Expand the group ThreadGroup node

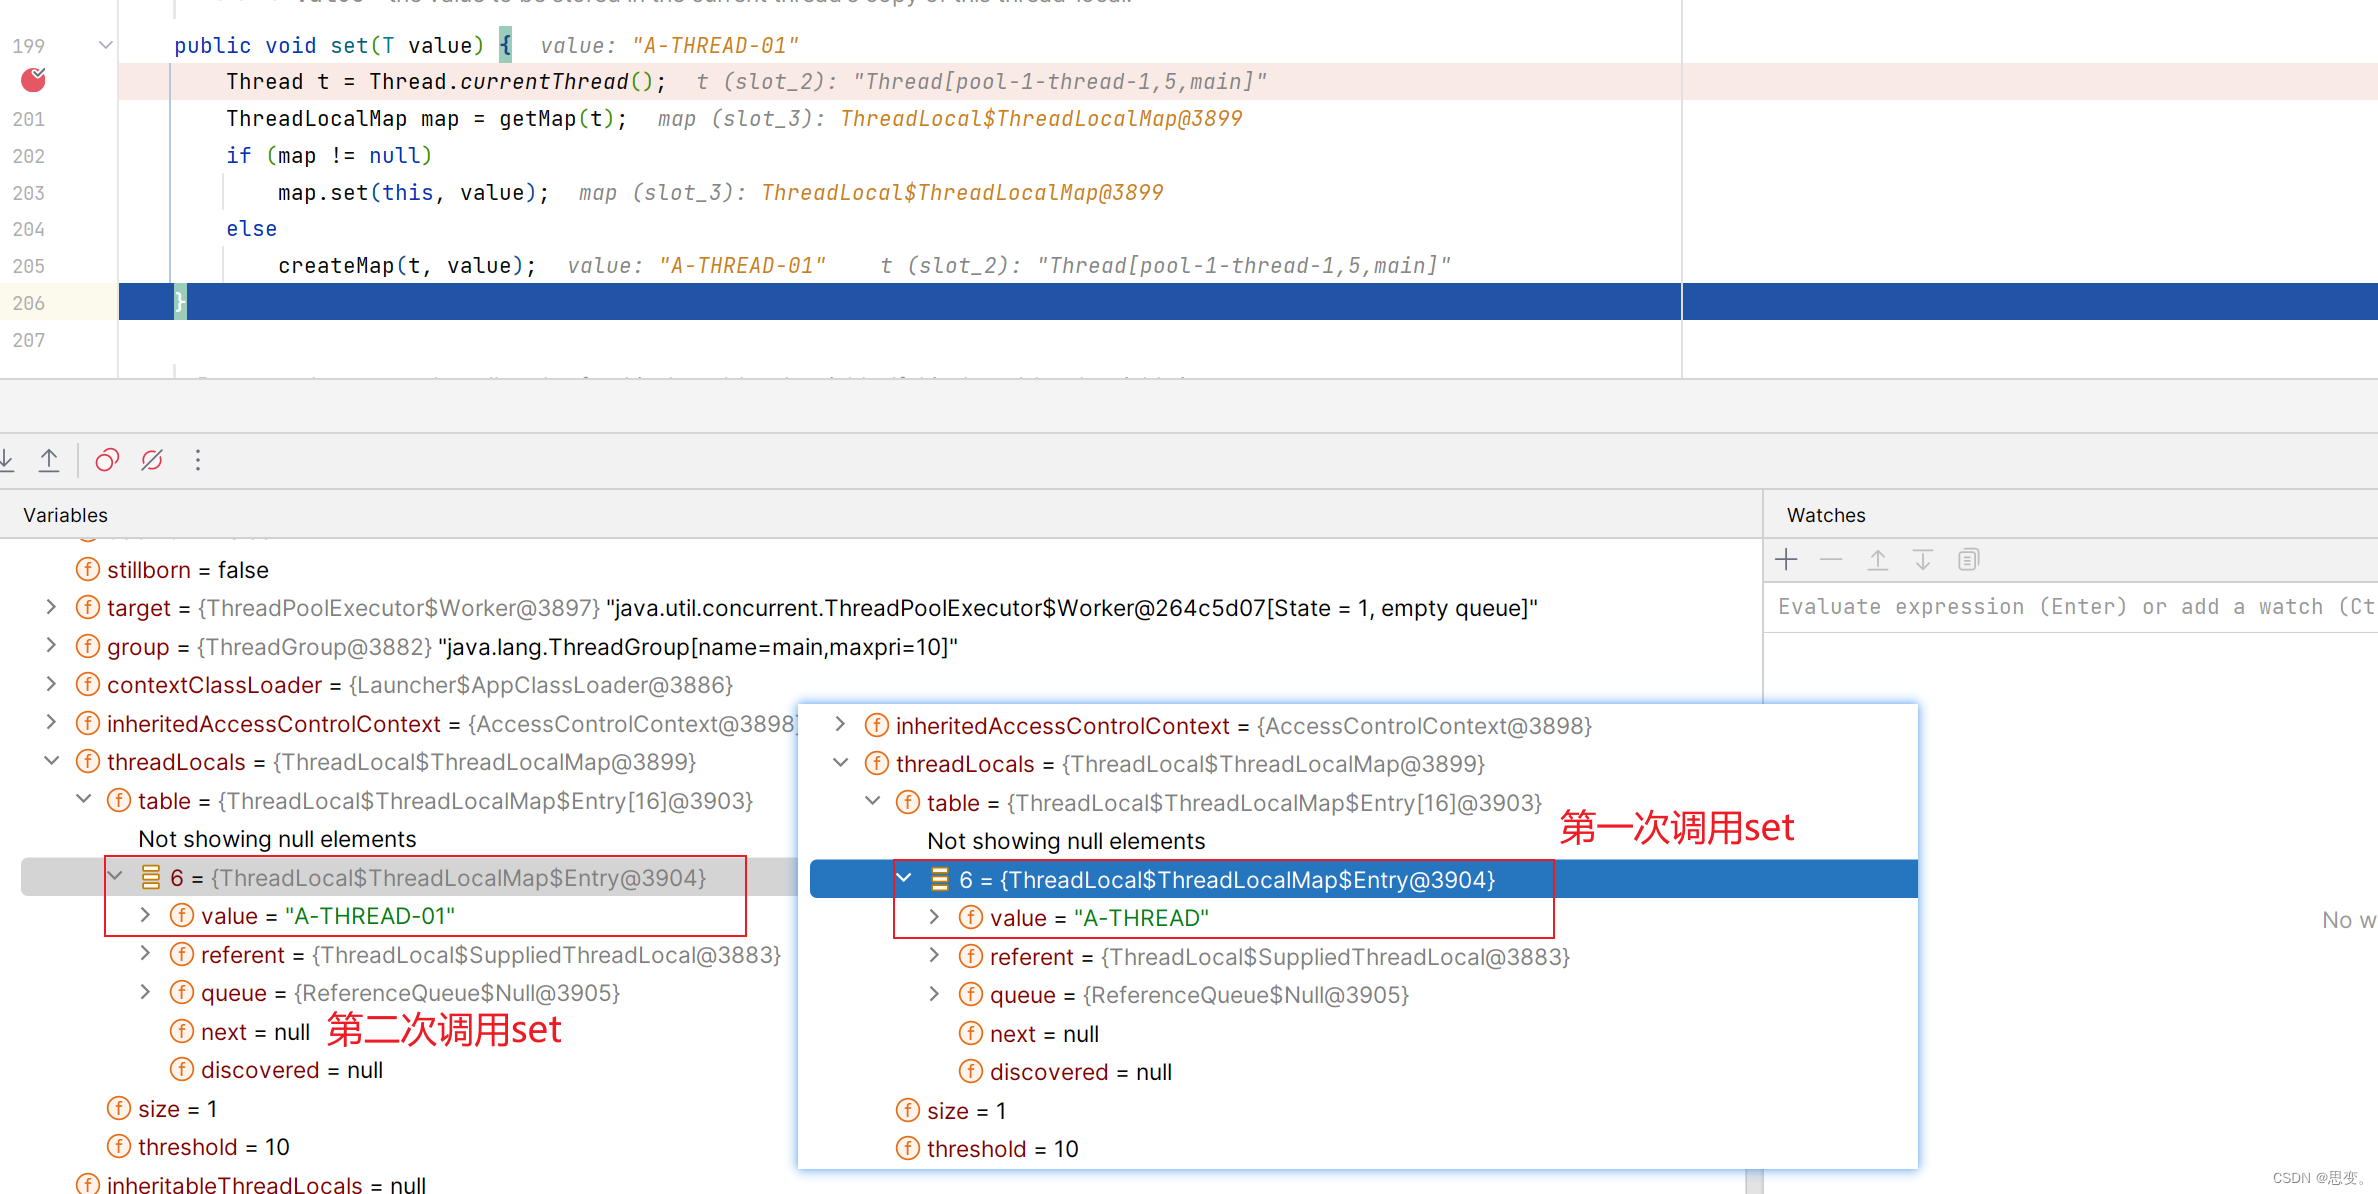click(x=51, y=646)
